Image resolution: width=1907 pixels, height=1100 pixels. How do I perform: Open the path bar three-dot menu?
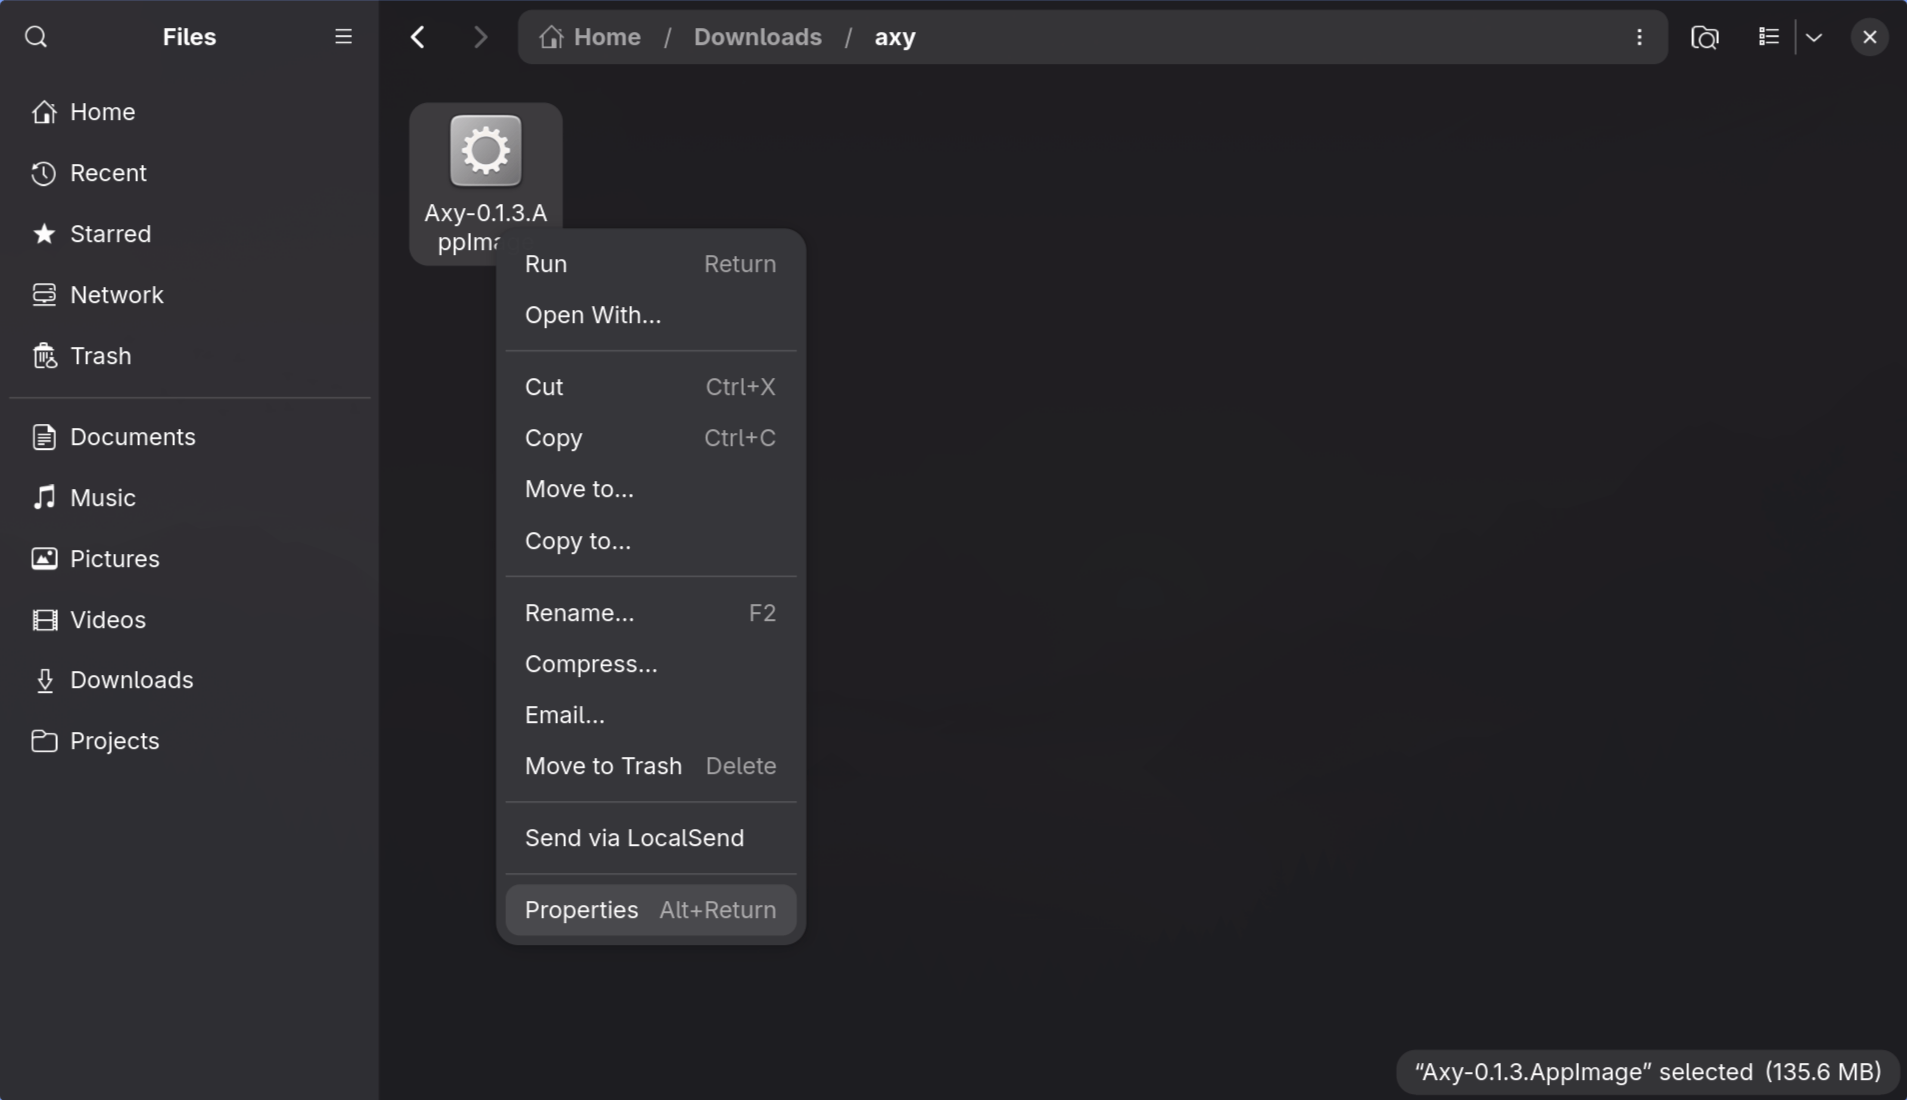pos(1639,37)
